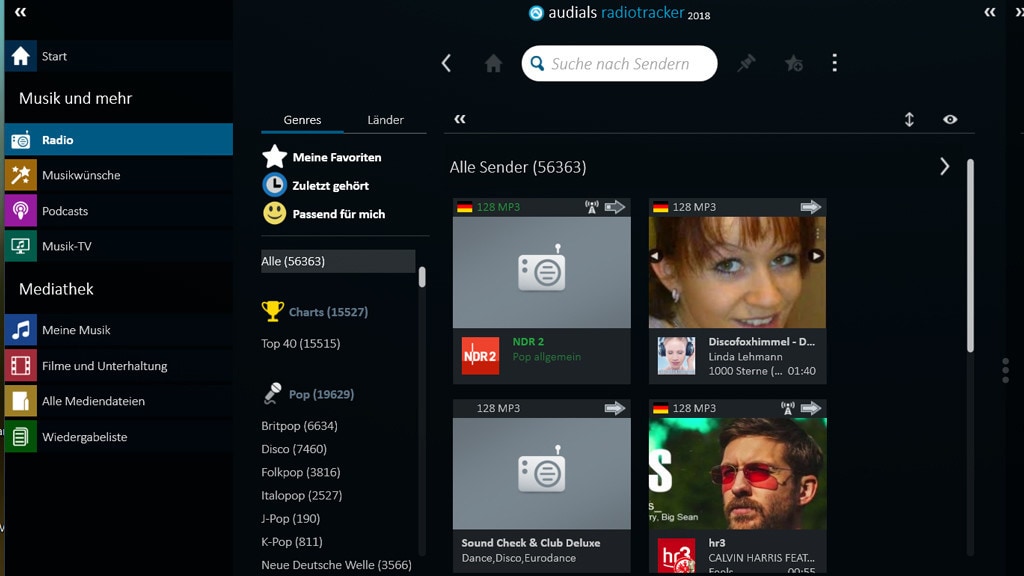Collapse the genre panel with the double-chevron

(x=460, y=117)
